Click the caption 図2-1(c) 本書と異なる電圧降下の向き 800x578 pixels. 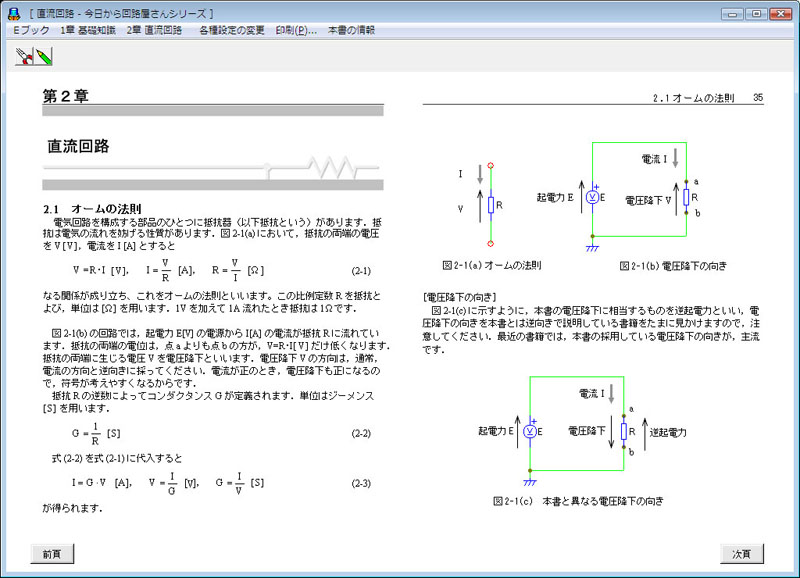(x=579, y=501)
